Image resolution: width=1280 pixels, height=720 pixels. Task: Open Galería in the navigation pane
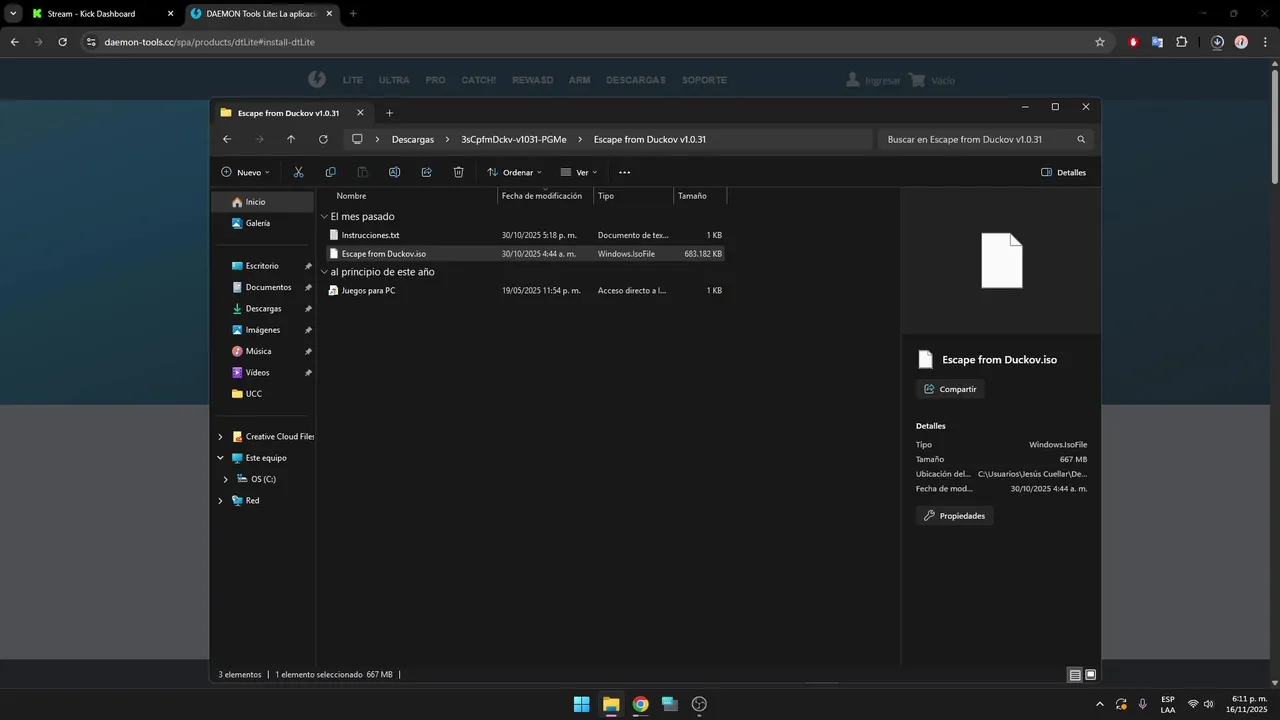click(264, 223)
